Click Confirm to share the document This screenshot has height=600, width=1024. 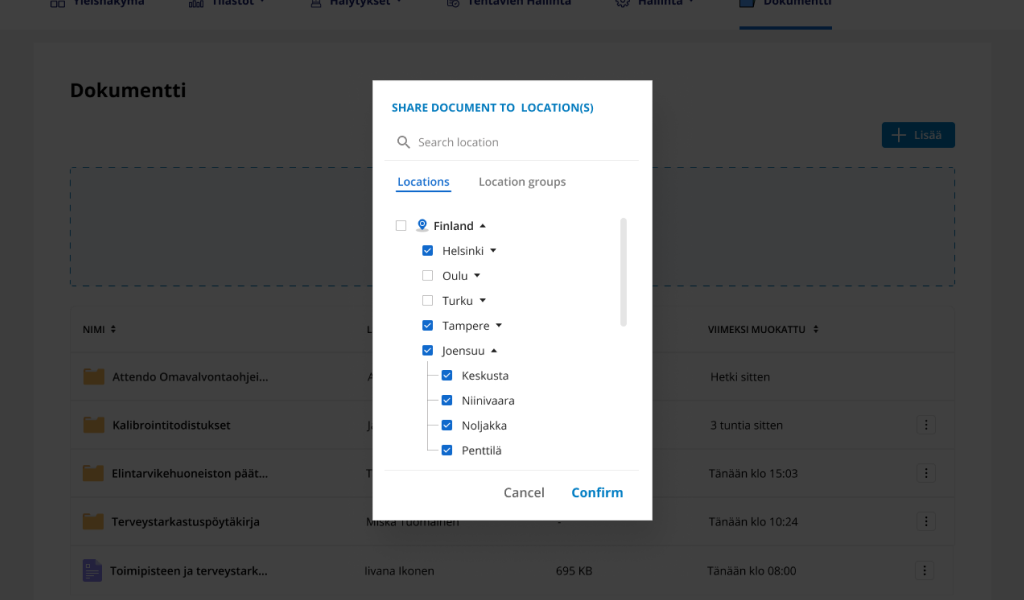(x=597, y=493)
